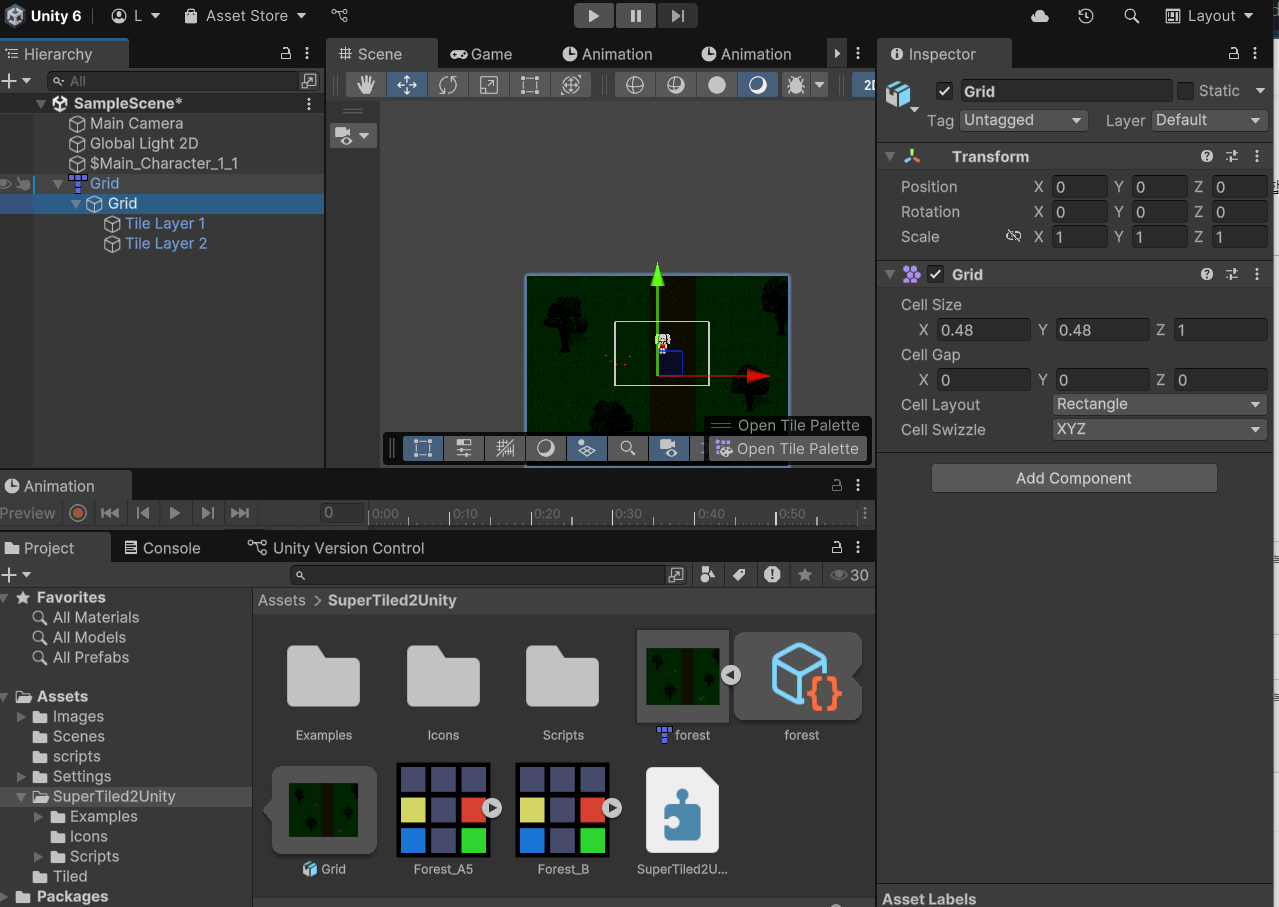Select the Transform tool in Scene toolbar
The width and height of the screenshot is (1279, 907).
571,85
